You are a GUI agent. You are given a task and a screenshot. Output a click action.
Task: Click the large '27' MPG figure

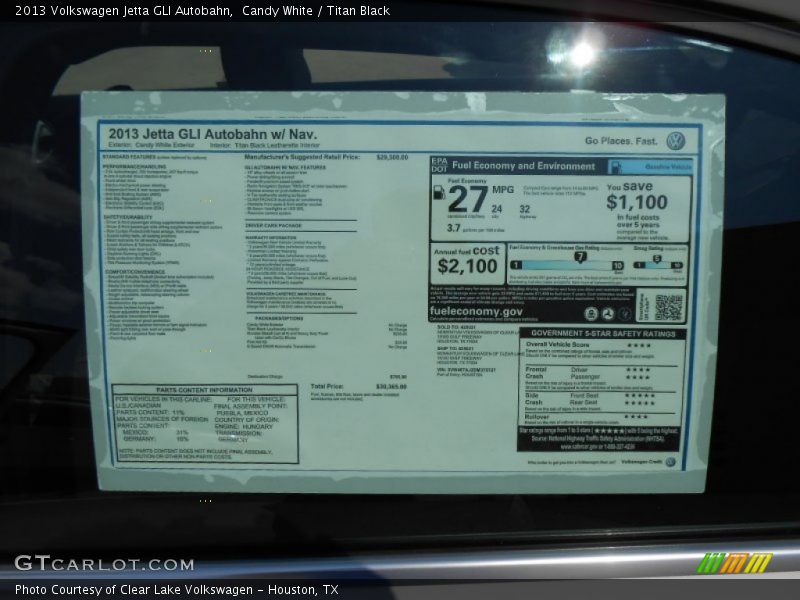pyautogui.click(x=468, y=199)
